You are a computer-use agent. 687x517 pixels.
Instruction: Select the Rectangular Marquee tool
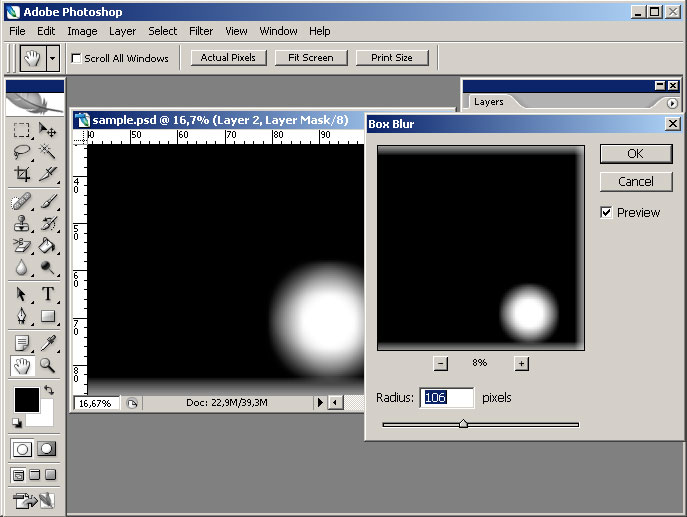click(21, 130)
